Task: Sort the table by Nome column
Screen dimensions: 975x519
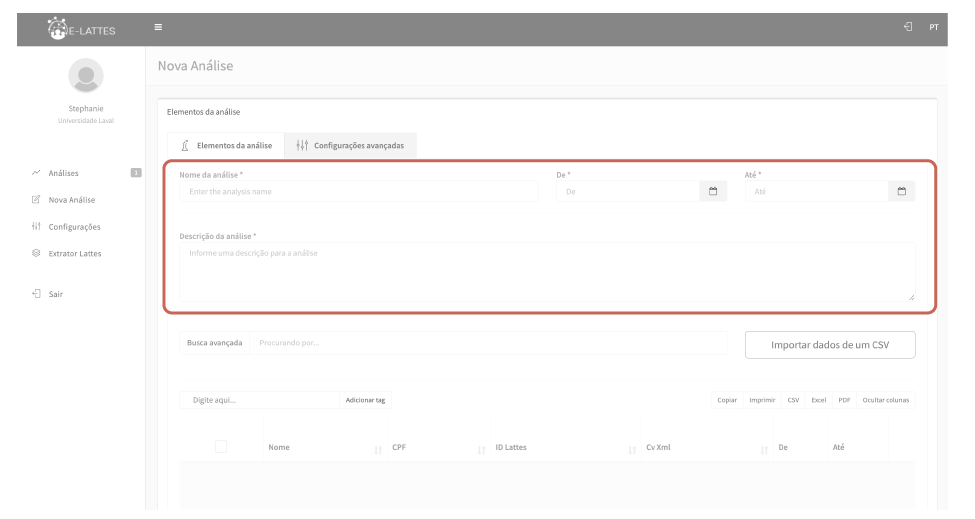Action: 315,447
